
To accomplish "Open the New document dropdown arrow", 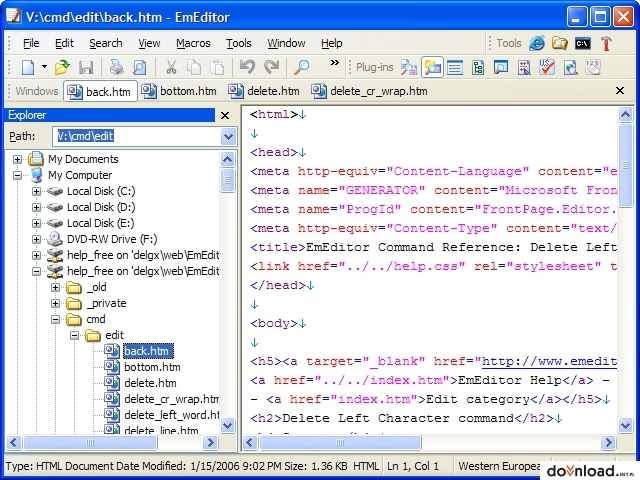I will point(44,67).
